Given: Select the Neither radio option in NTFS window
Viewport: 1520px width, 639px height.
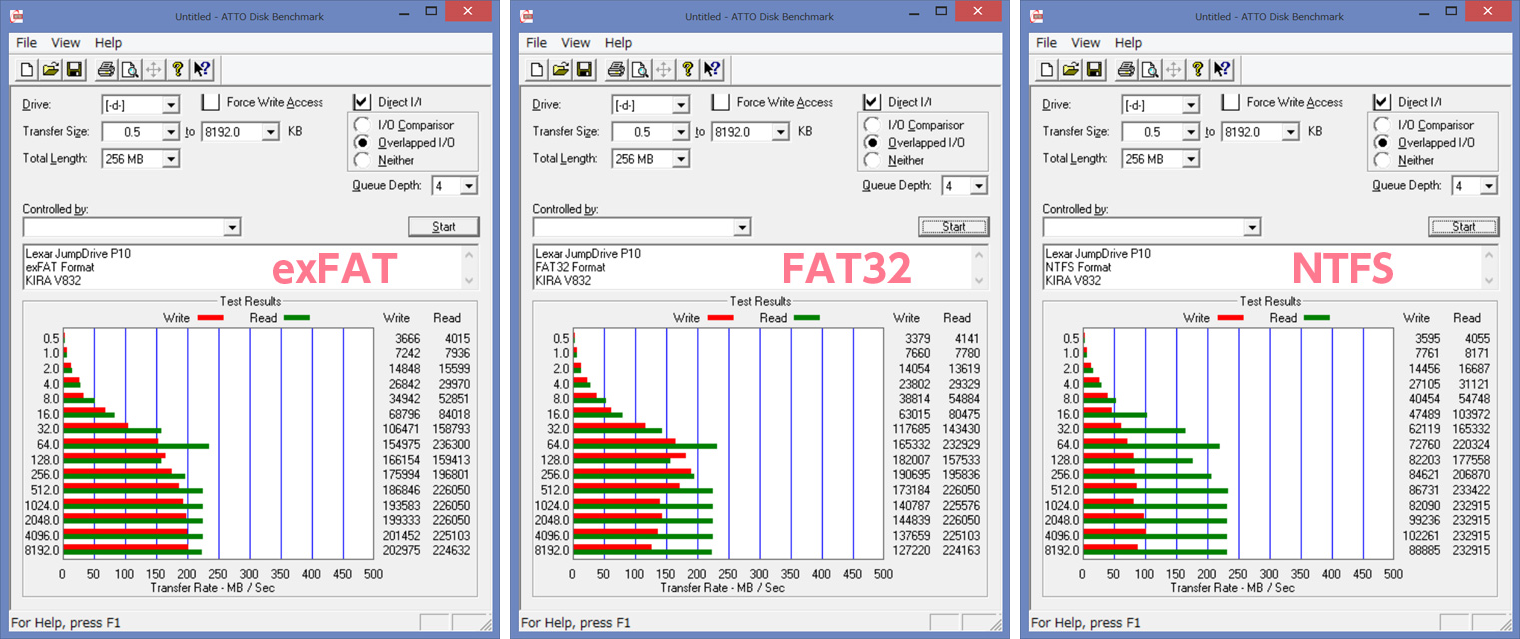Looking at the screenshot, I should pyautogui.click(x=1382, y=160).
